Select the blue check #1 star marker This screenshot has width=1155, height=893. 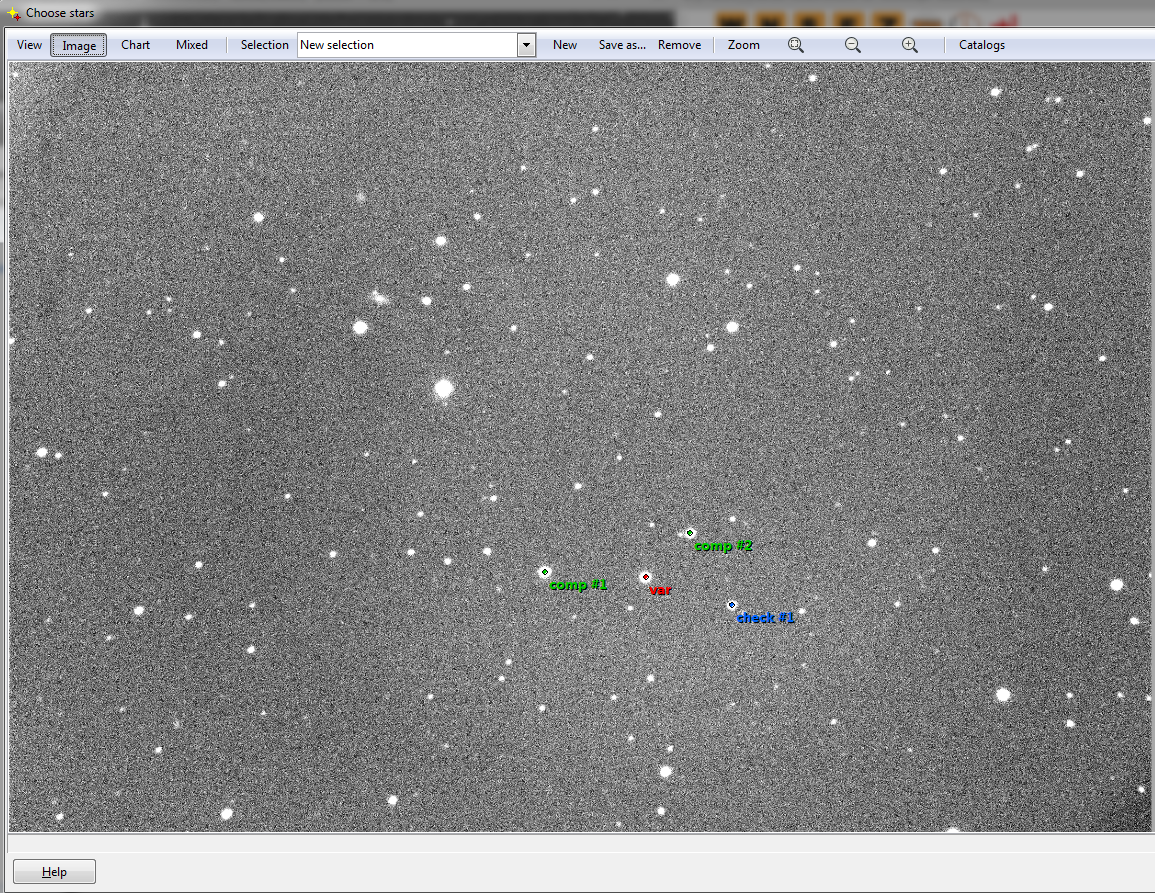tap(732, 605)
